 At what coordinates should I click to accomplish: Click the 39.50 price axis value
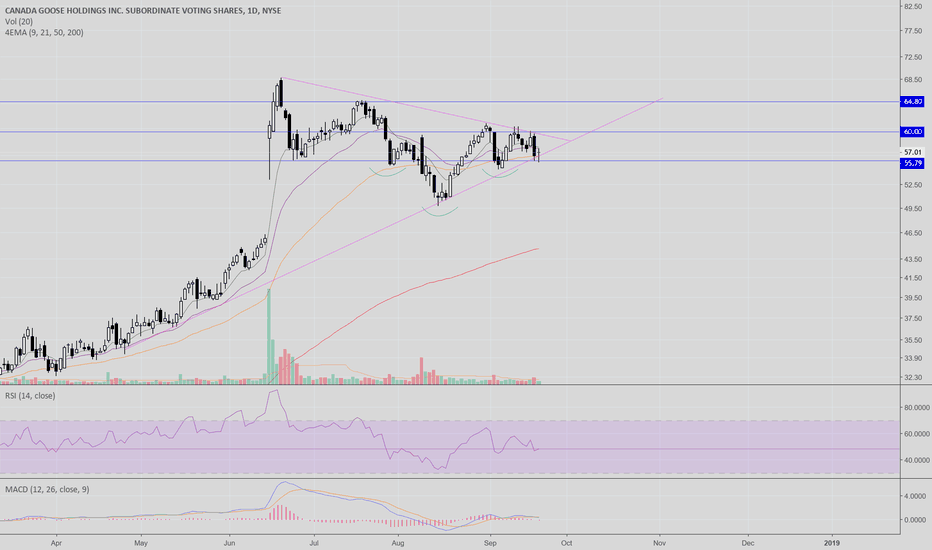912,298
